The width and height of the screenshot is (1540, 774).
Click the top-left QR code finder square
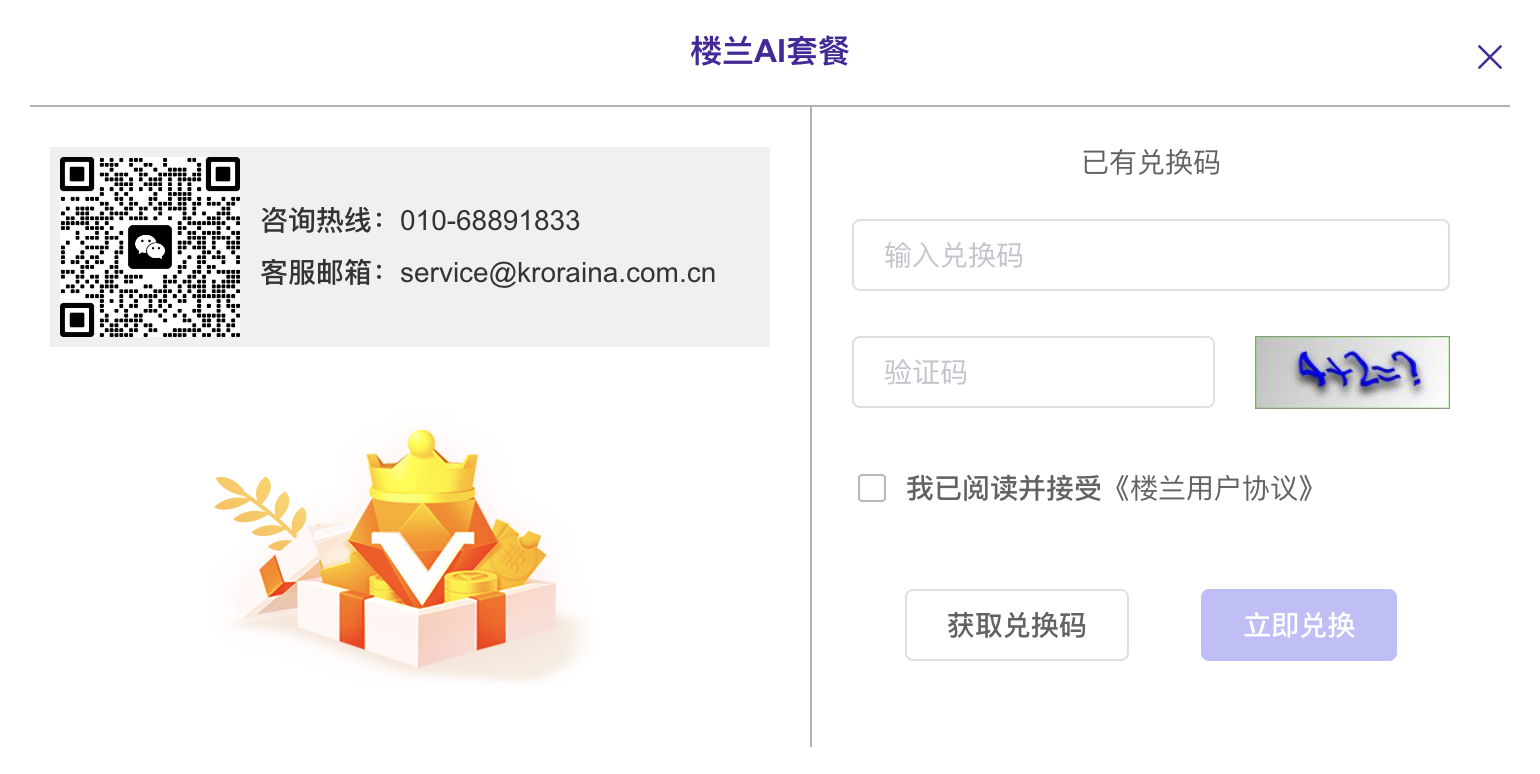pyautogui.click(x=77, y=174)
